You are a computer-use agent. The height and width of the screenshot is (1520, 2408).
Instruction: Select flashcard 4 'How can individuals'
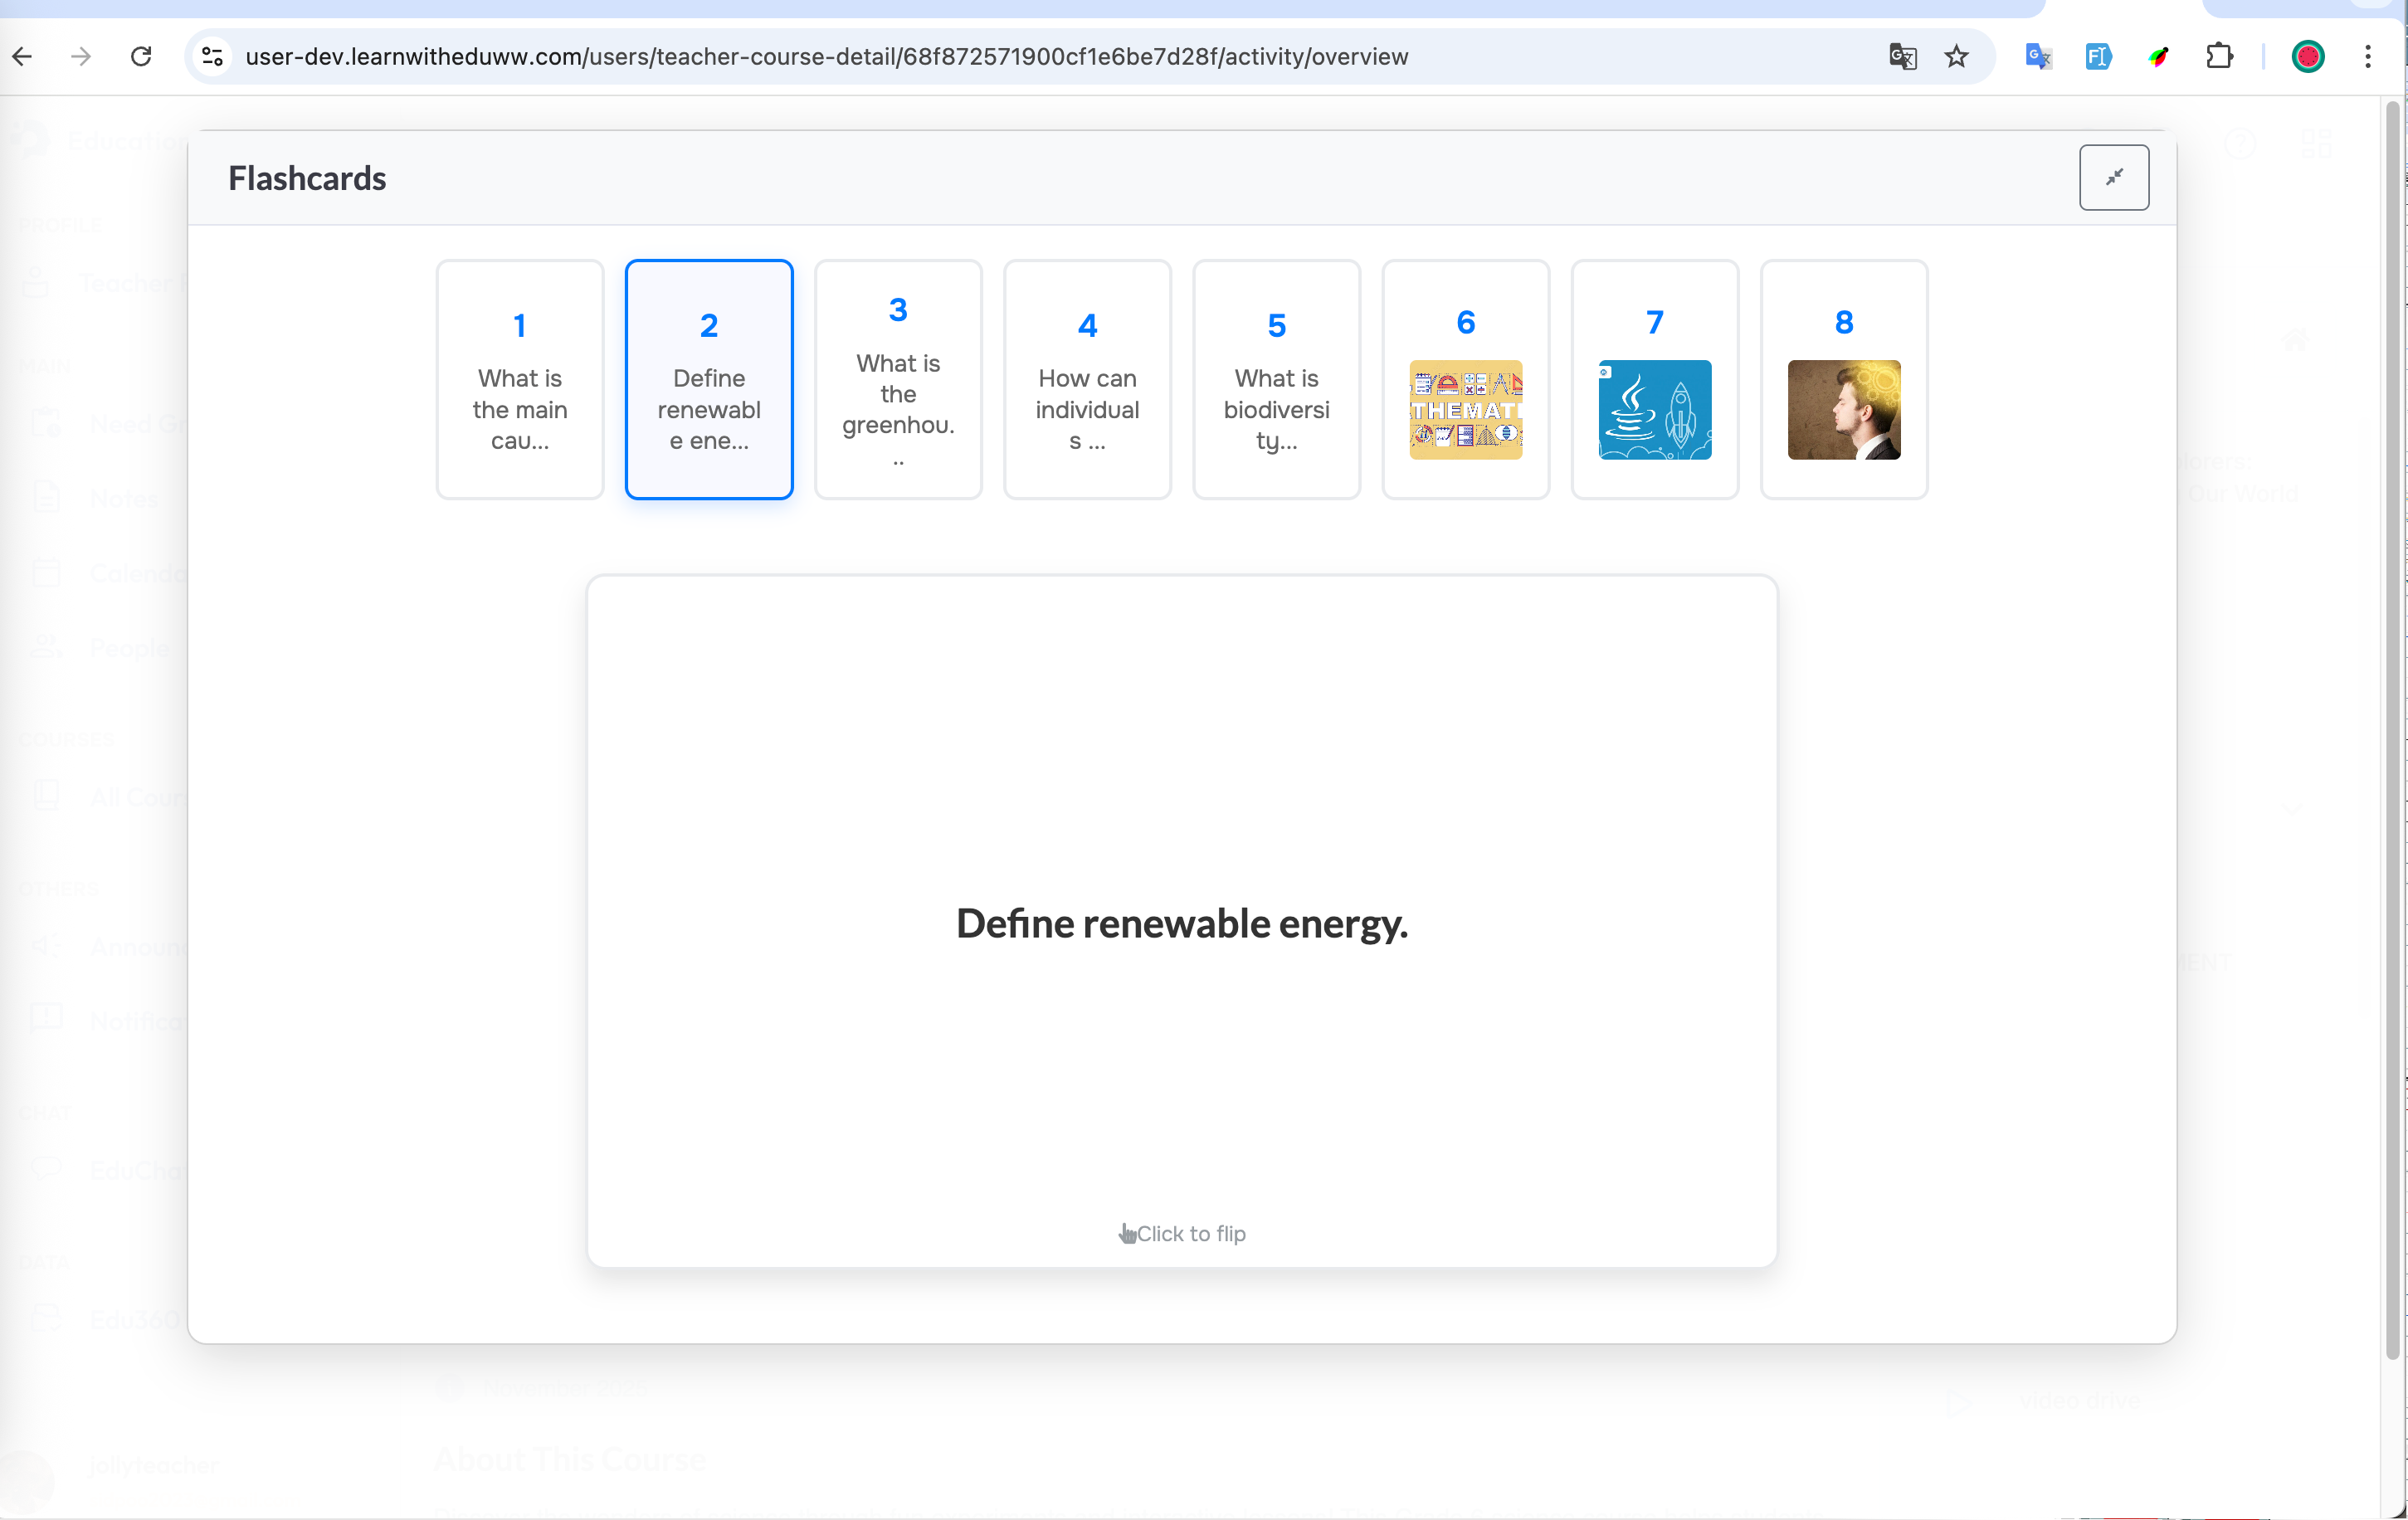tap(1087, 380)
